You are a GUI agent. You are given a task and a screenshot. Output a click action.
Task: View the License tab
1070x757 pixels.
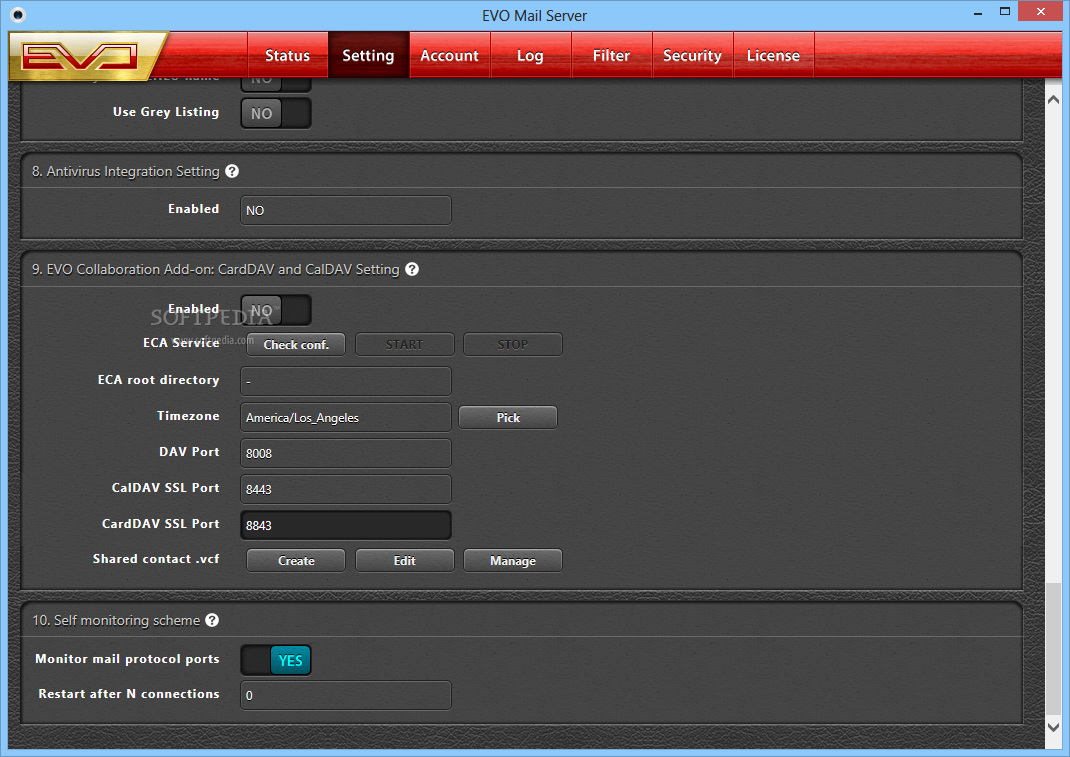[x=773, y=55]
